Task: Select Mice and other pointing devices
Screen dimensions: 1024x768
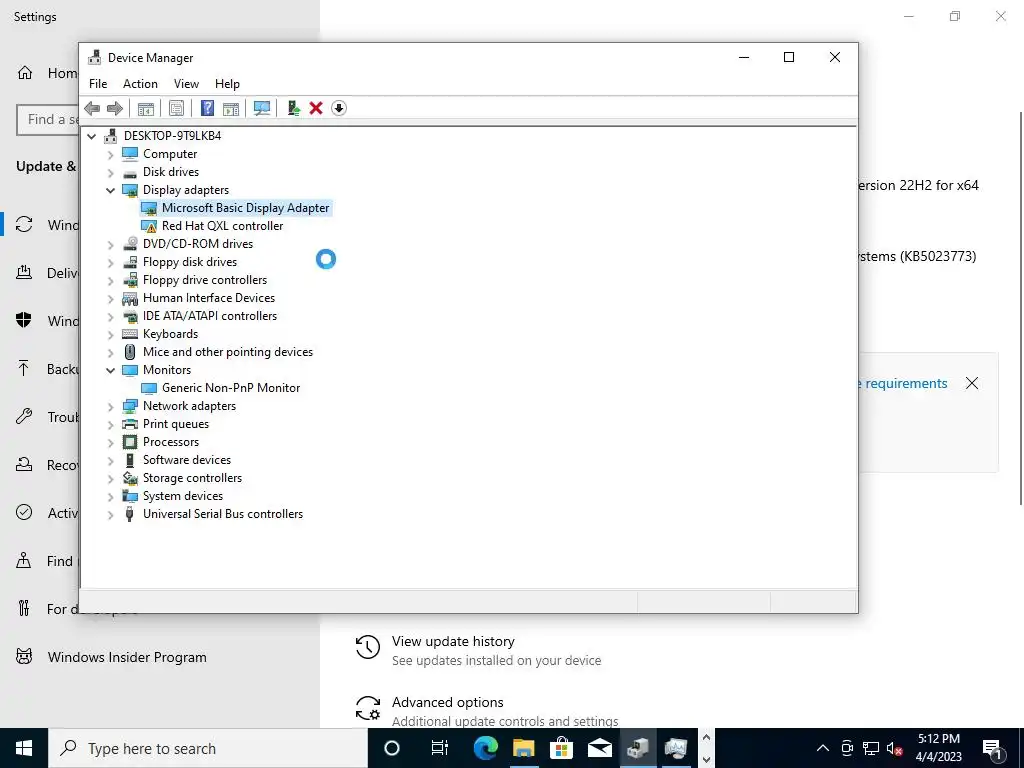Action: pyautogui.click(x=228, y=352)
